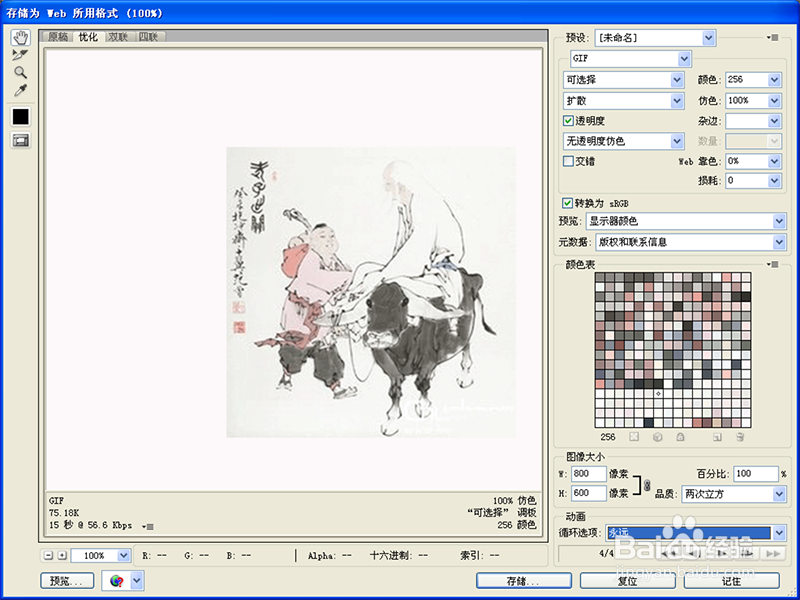The width and height of the screenshot is (800, 600).
Task: Click the painting preview image
Action: click(x=371, y=292)
